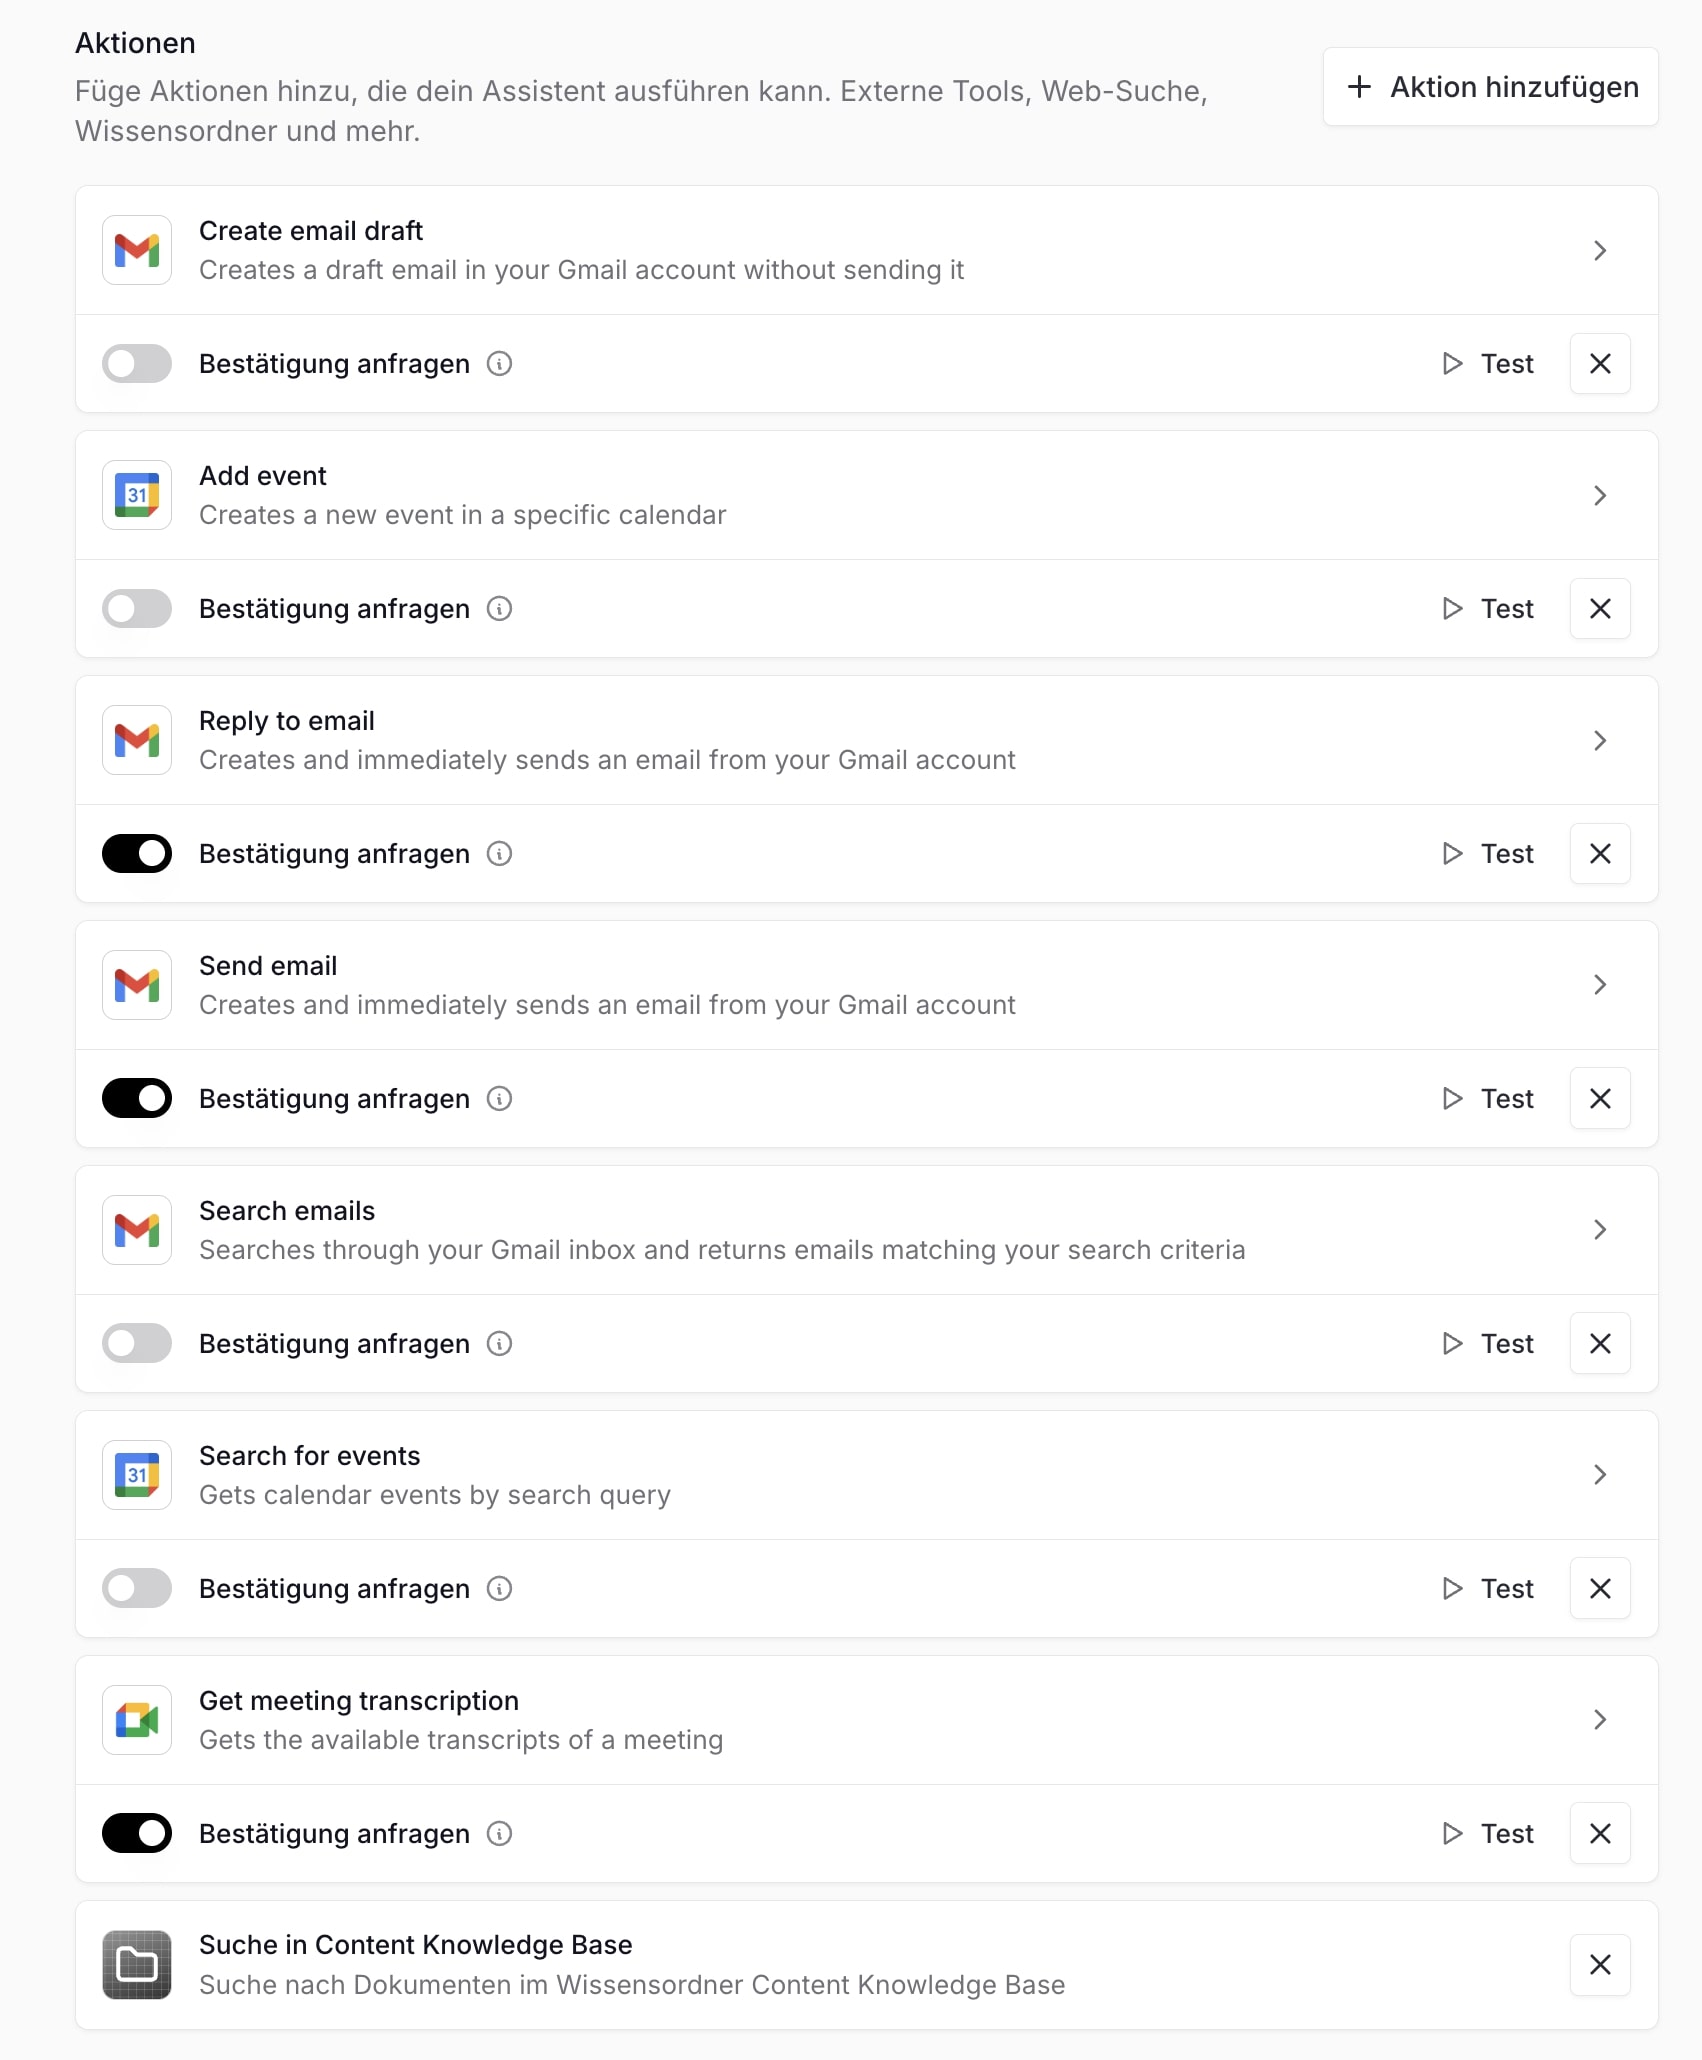This screenshot has height=2060, width=1702.
Task: Remove the Suche in Content Knowledge Base action
Action: [x=1600, y=1965]
